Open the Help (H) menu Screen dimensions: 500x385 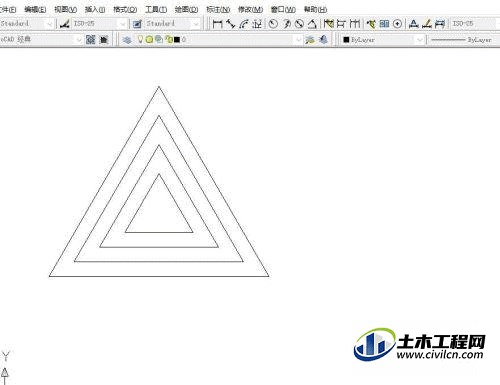pos(315,9)
